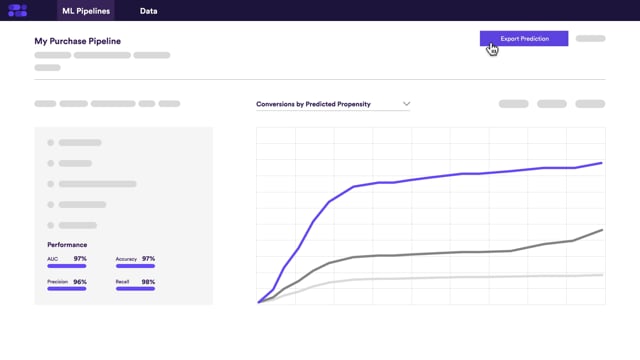Click the Recall value 98%

148,282
